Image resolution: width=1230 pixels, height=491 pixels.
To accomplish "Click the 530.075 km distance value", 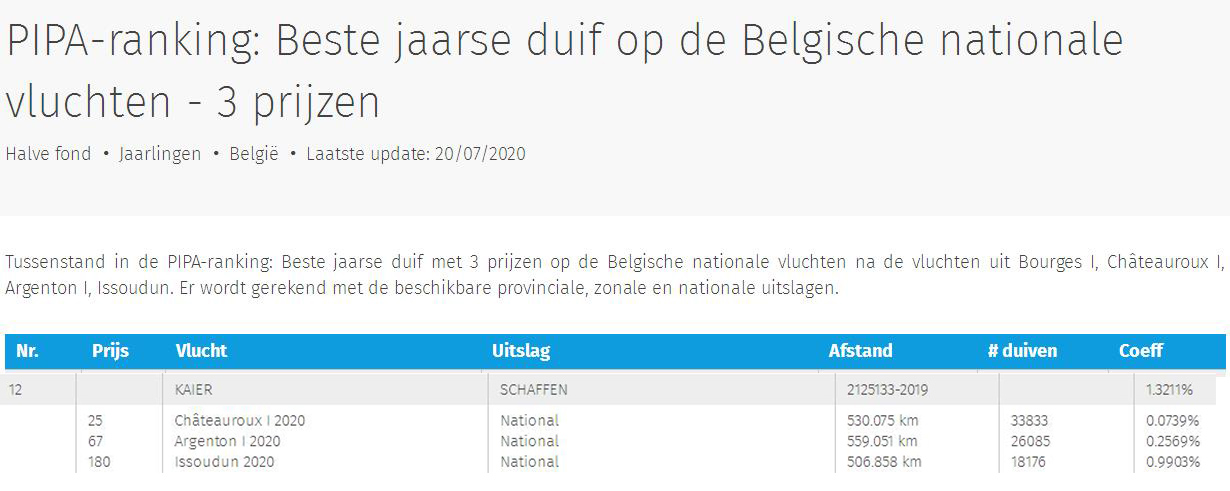I will [x=881, y=421].
